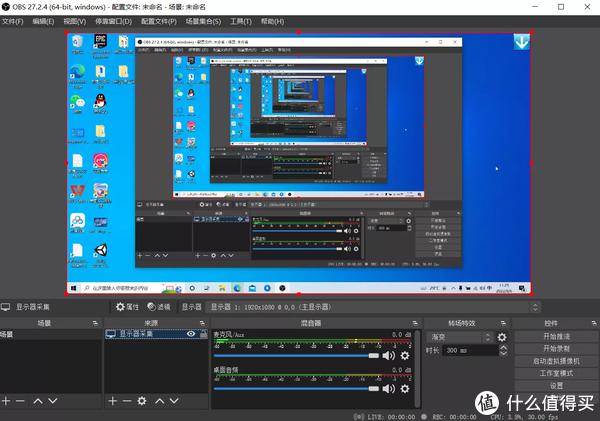This screenshot has height=421, width=600.
Task: Click 开始录制 to start recording
Action: click(x=556, y=349)
